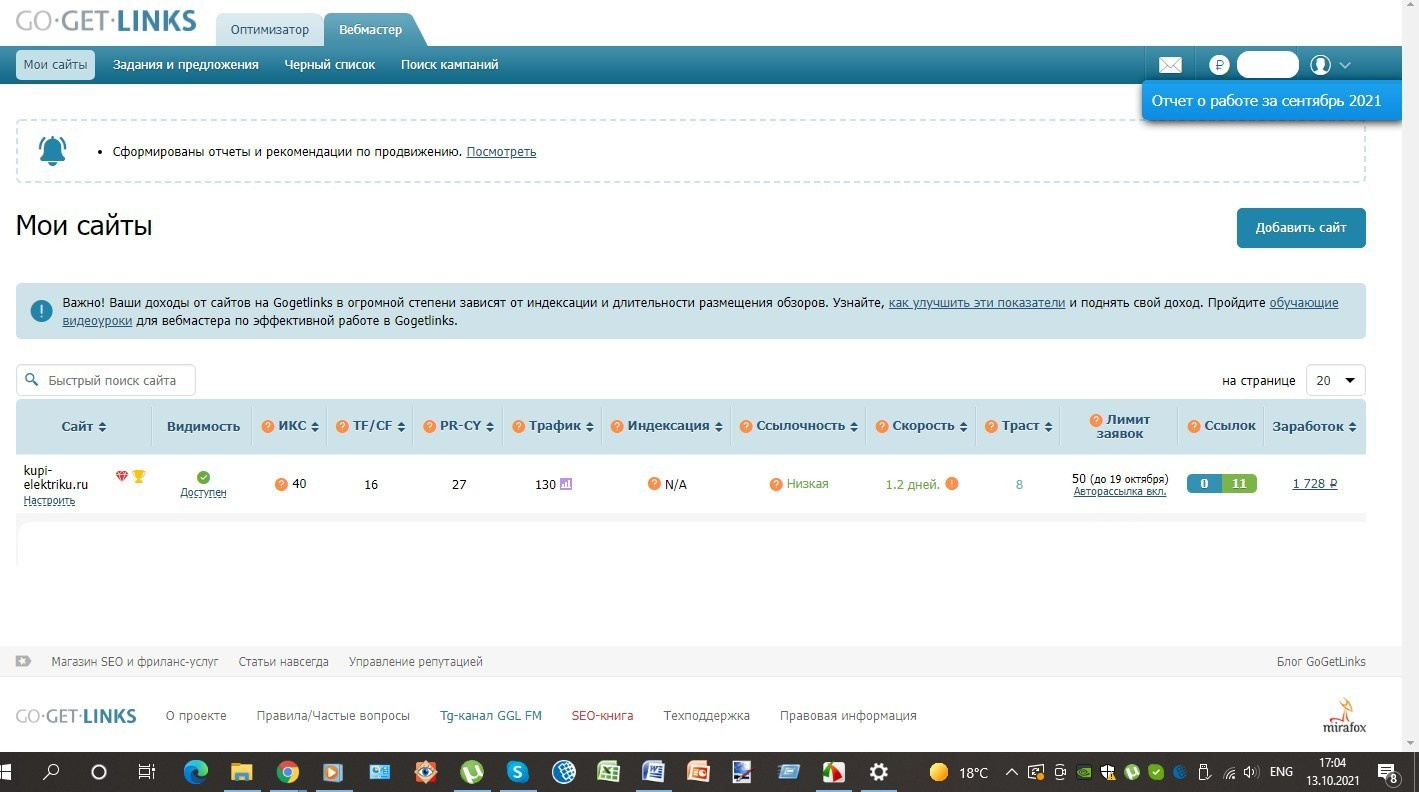Click the Mirafox logo in footer

[x=1344, y=716]
